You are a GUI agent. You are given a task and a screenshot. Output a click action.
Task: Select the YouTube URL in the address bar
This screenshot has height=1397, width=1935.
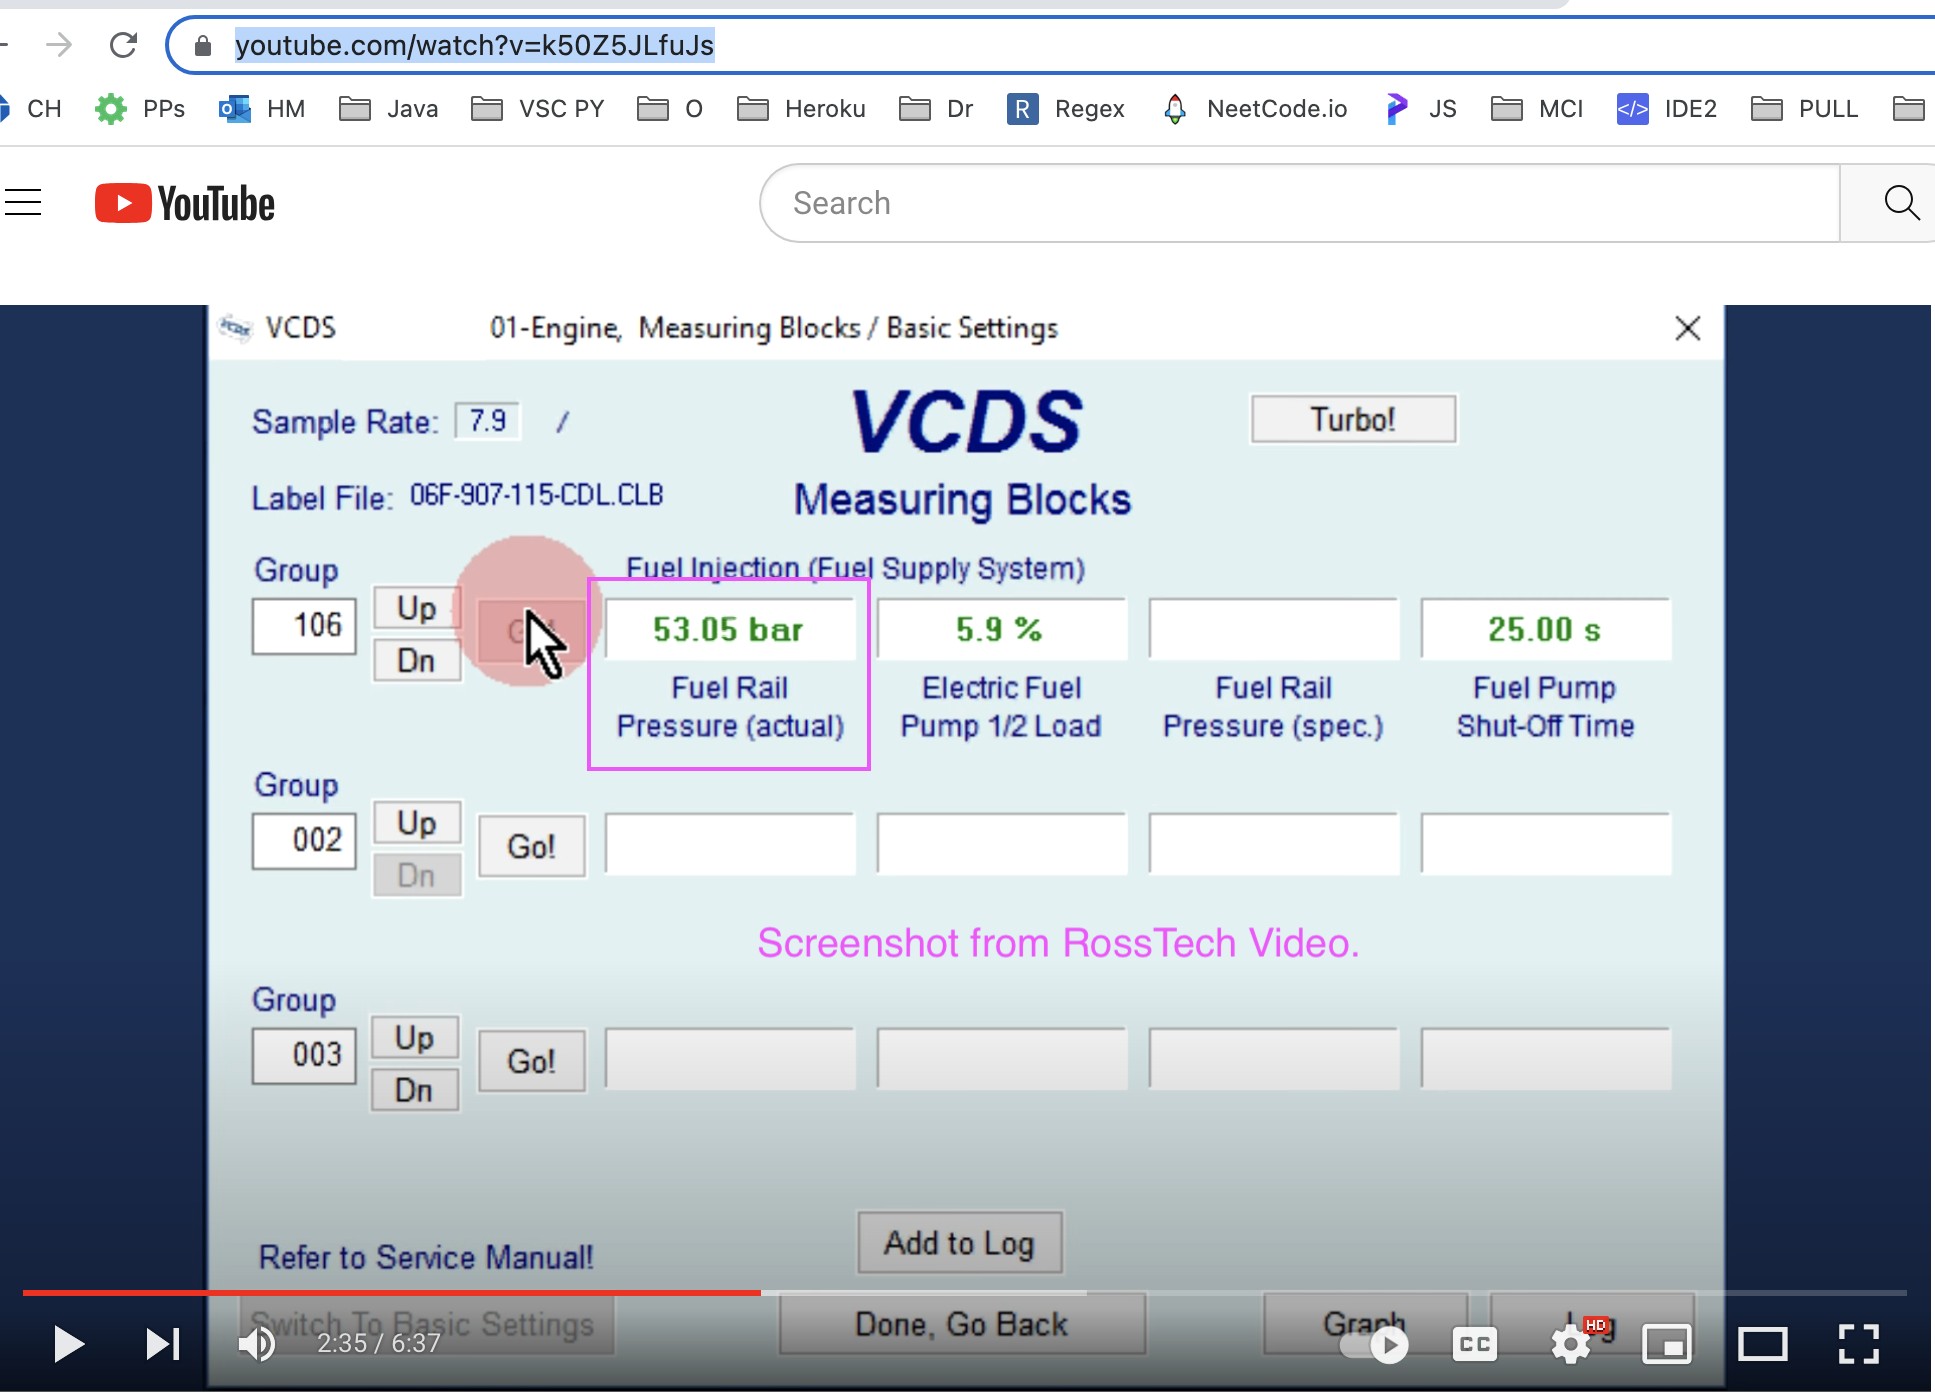click(x=474, y=45)
